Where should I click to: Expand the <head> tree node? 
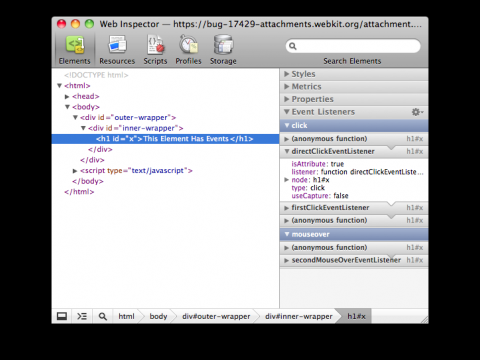click(67, 97)
